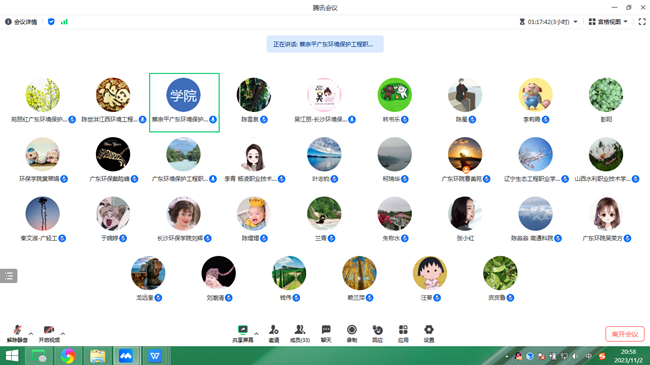The image size is (650, 365).
Task: Expand audio options arrow beside microphone
Action: (31, 333)
